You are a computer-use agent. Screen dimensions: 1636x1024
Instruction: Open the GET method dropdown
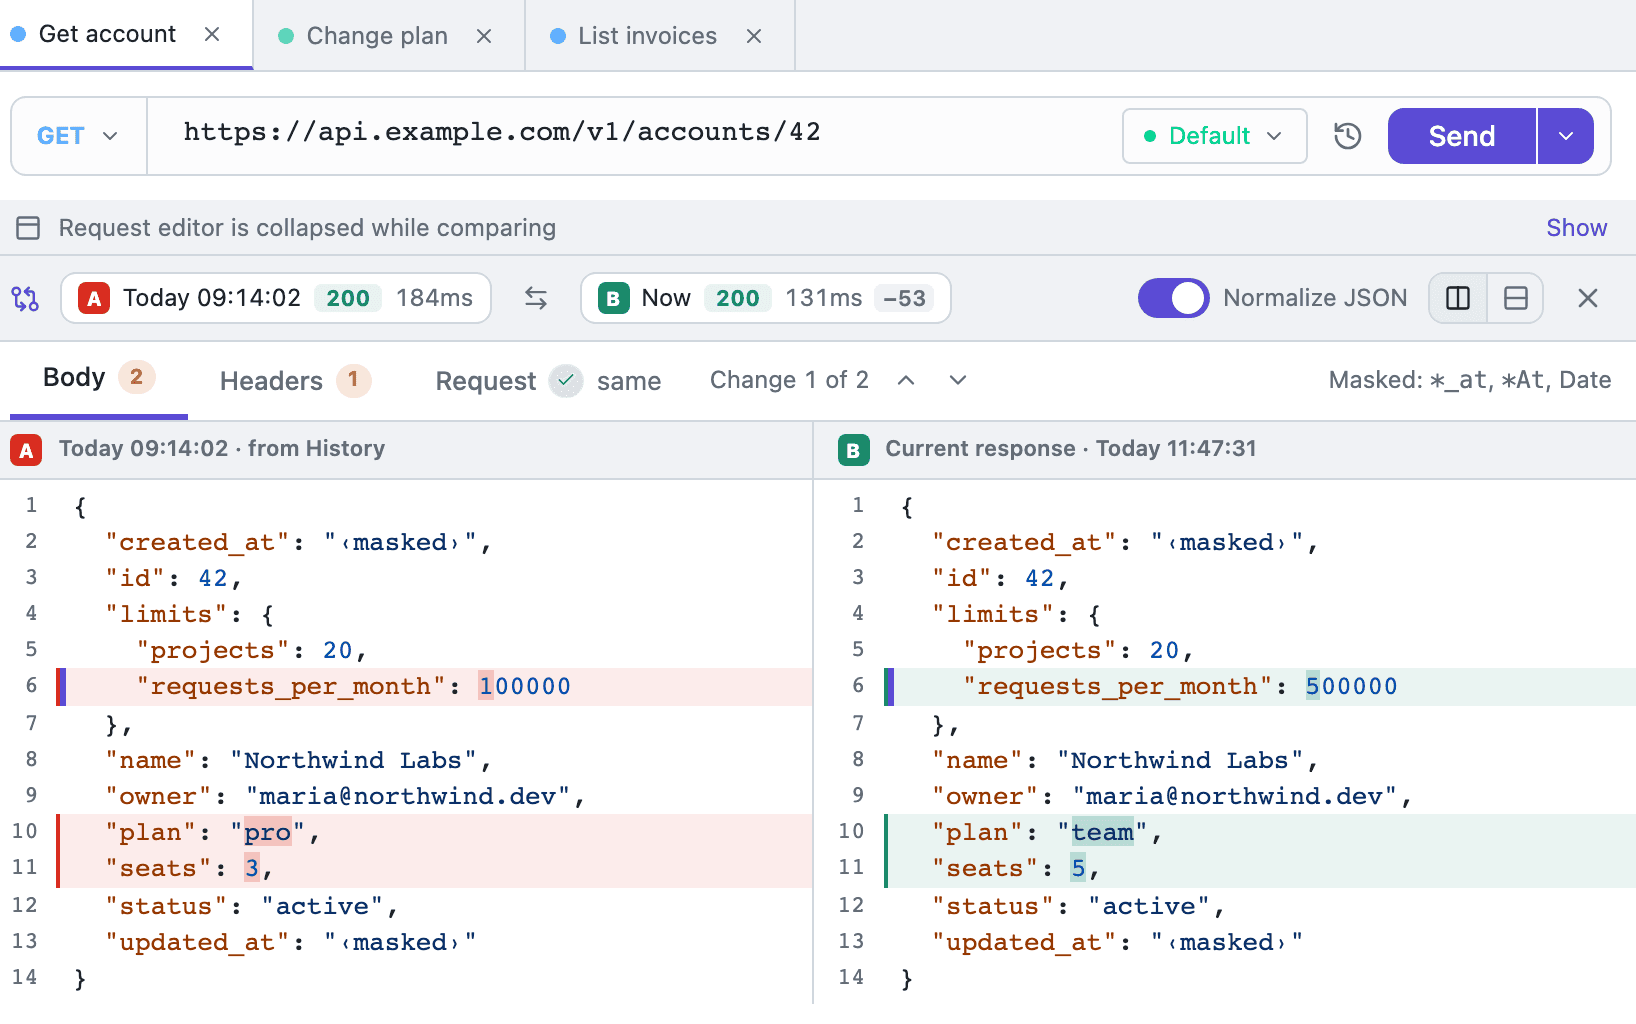pos(77,136)
